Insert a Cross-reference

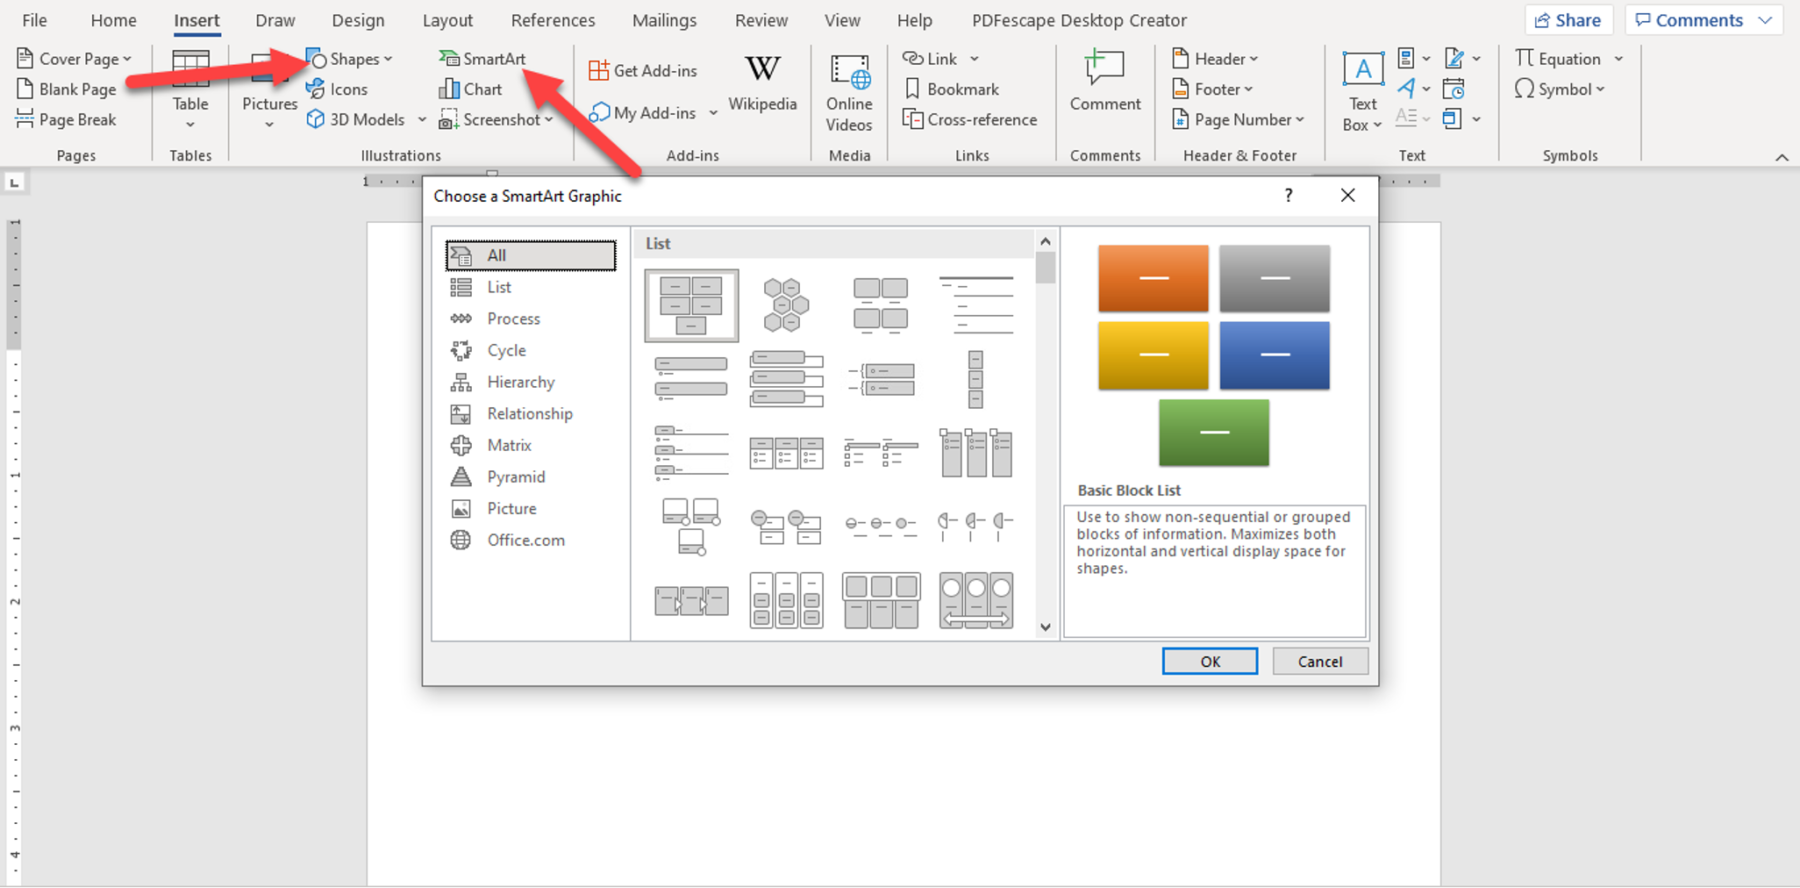point(970,120)
